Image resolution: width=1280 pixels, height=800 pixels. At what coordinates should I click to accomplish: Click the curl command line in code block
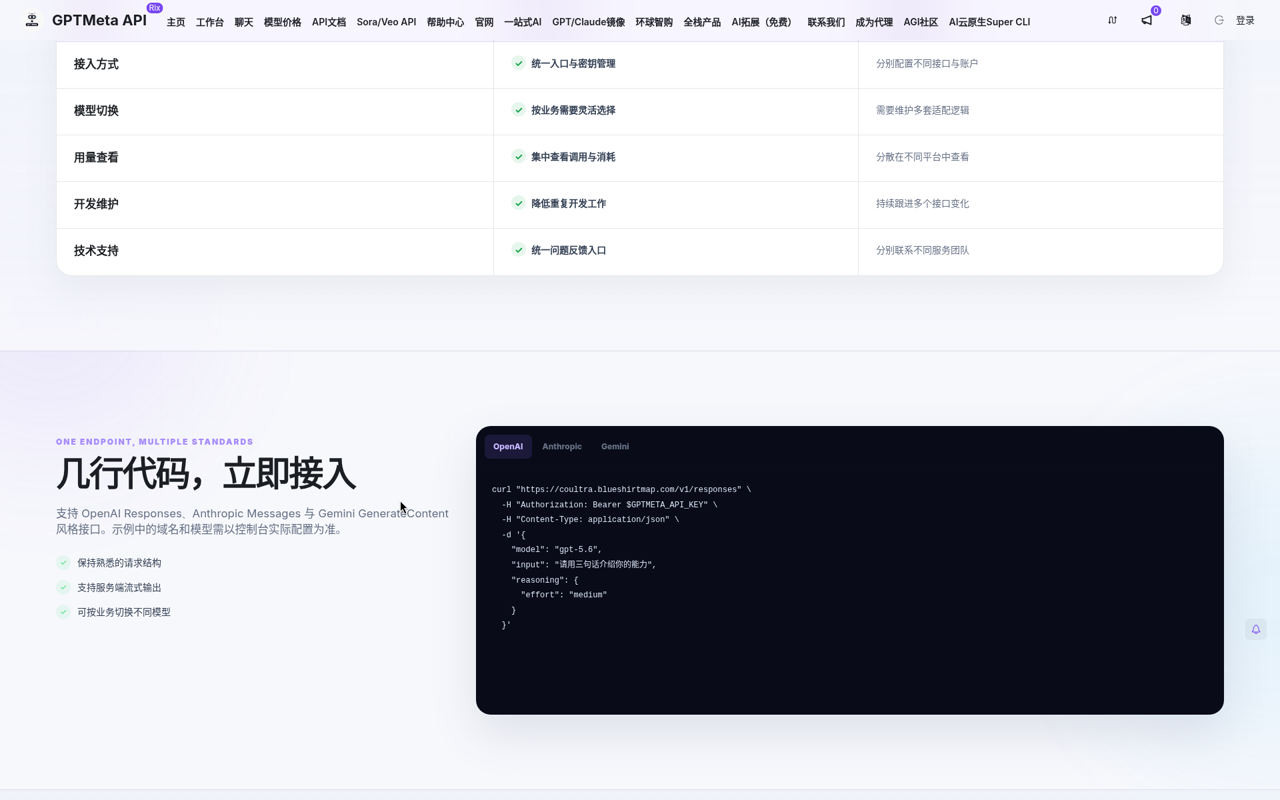click(621, 490)
